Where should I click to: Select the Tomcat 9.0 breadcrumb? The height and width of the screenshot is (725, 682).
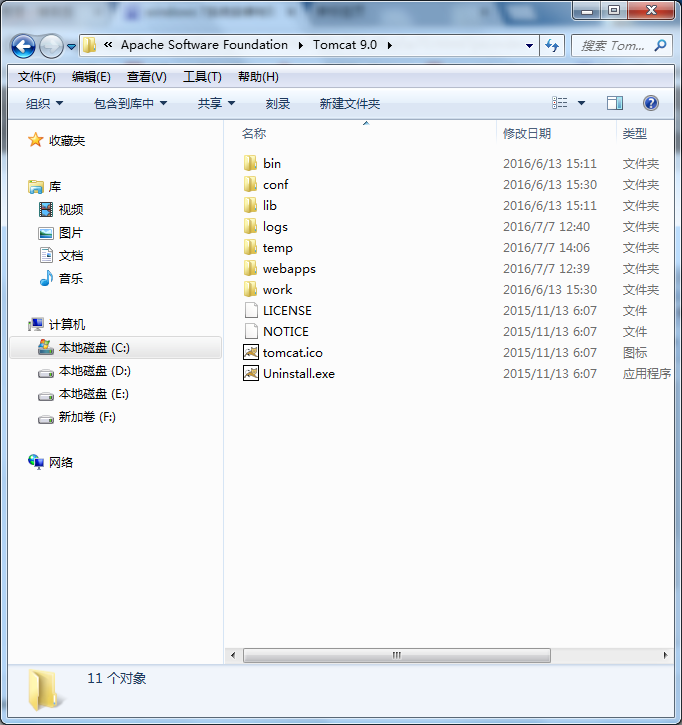pos(345,45)
